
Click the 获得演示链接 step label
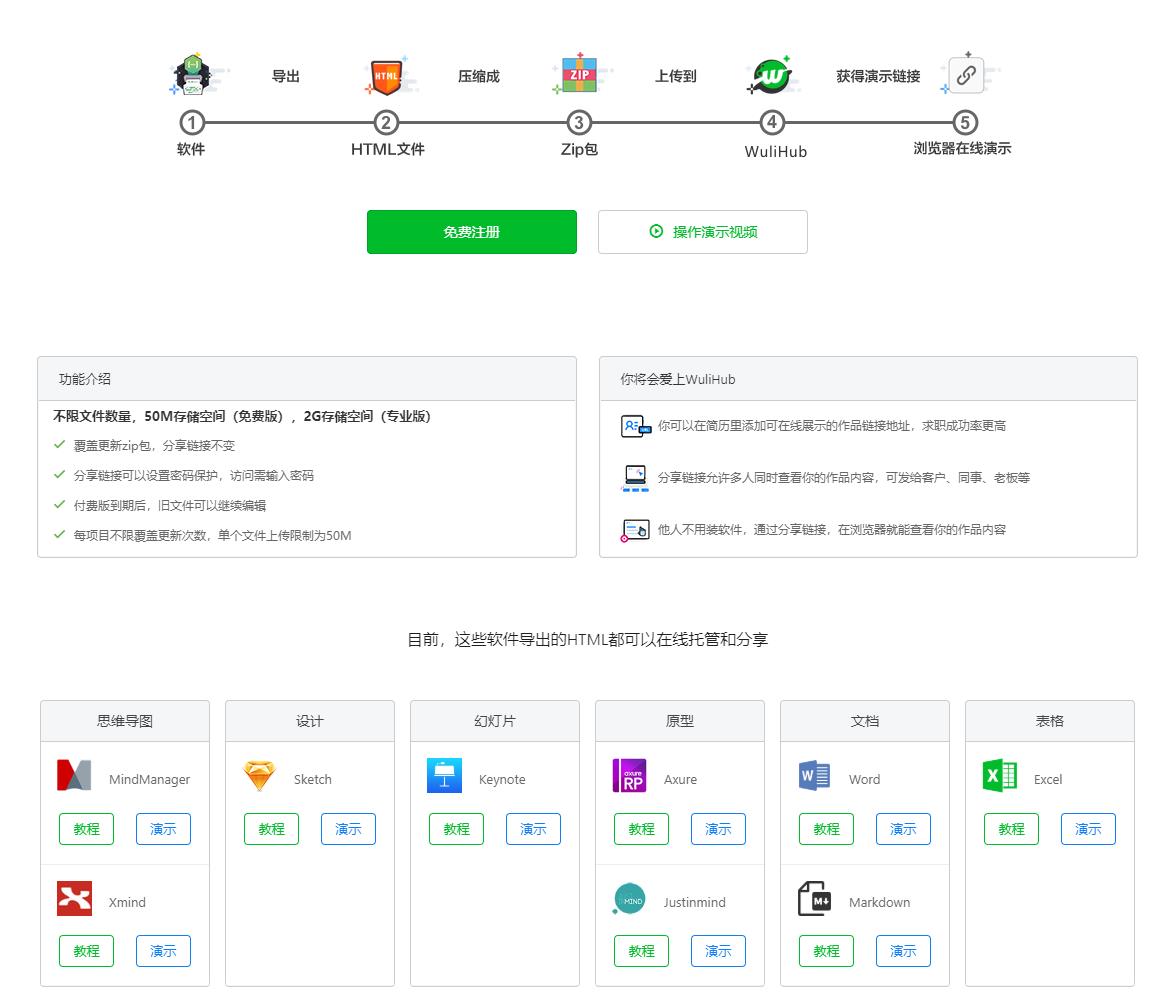pos(878,76)
